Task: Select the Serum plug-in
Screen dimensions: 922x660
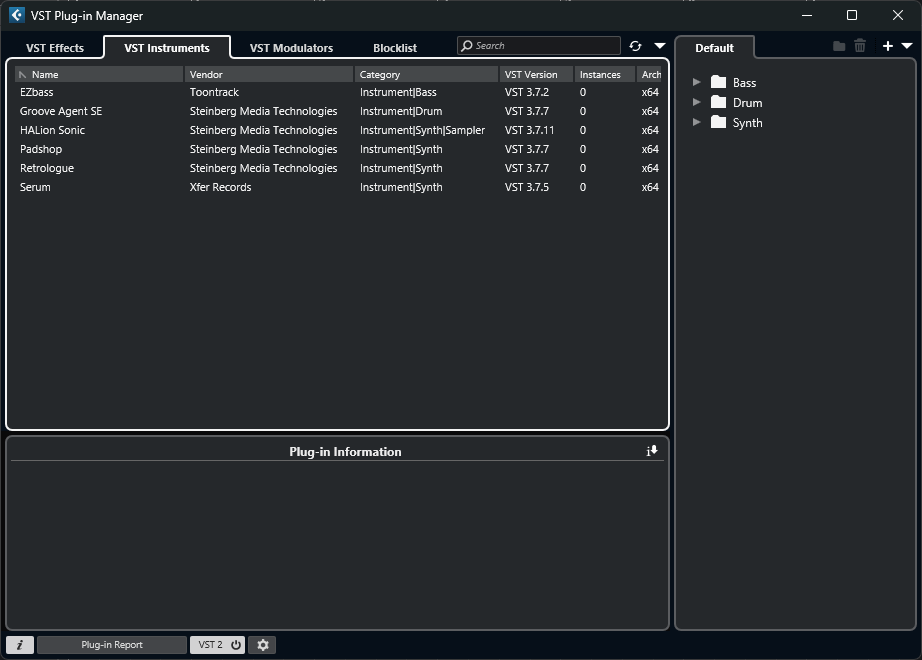Action: [x=339, y=187]
